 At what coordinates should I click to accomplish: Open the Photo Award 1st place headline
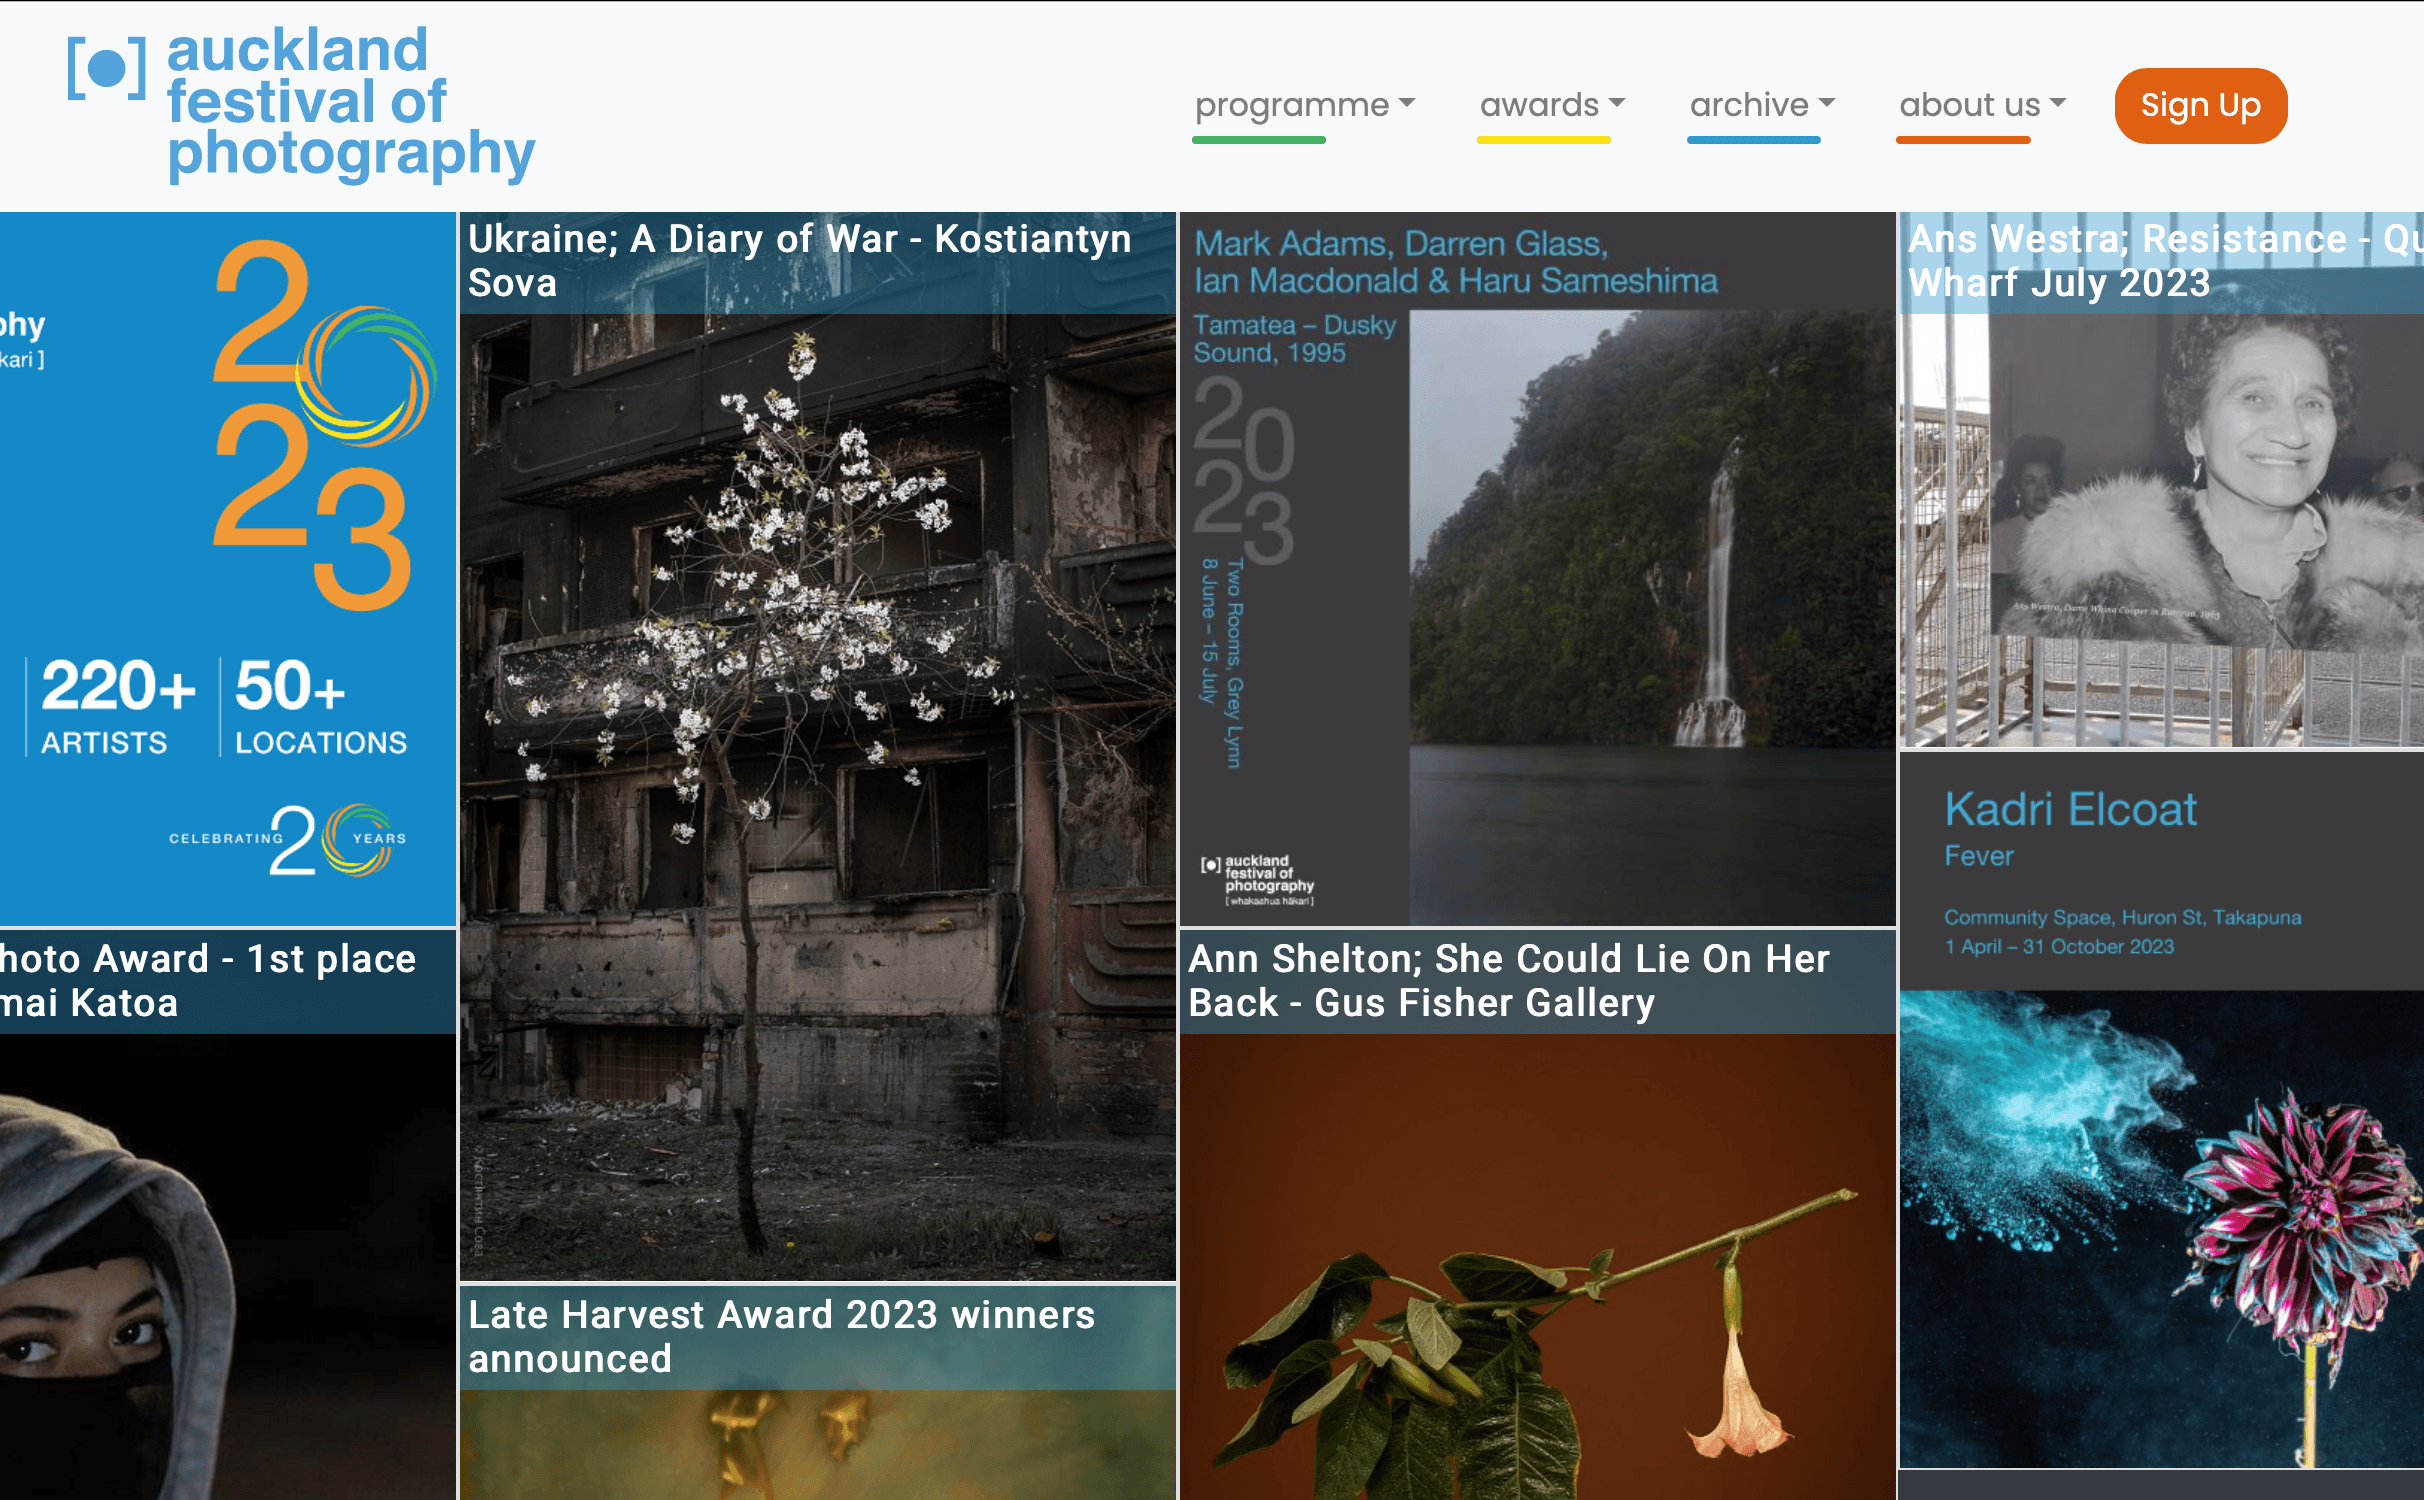pyautogui.click(x=210, y=981)
